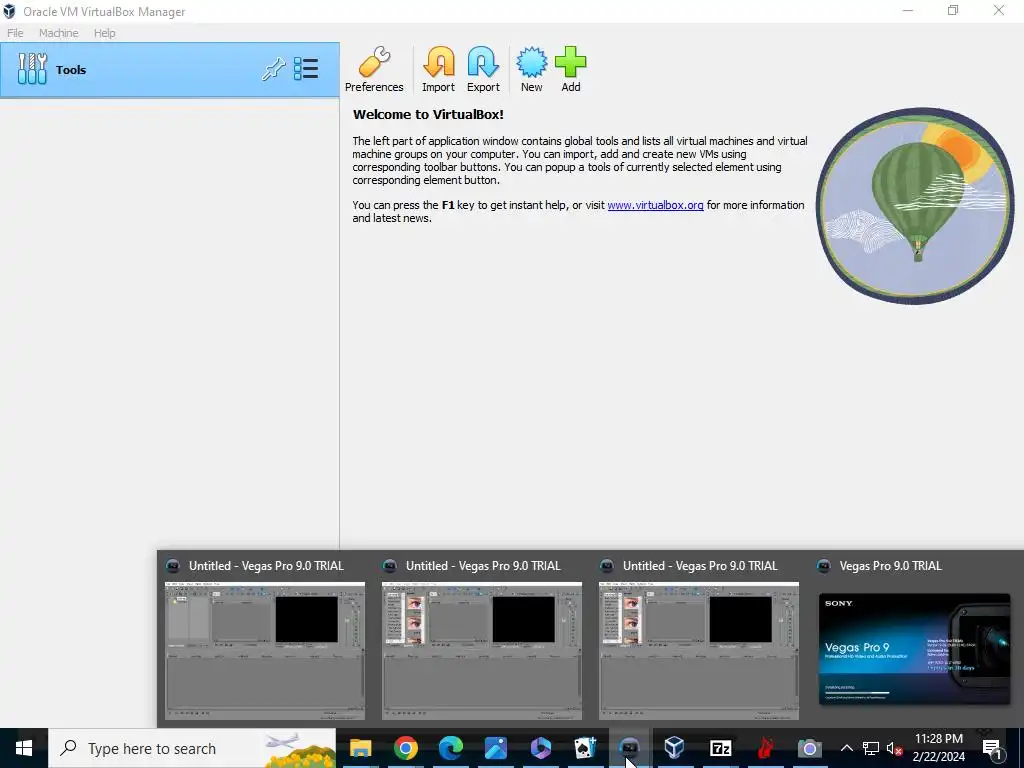Click the Vegas Pro taskbar icon

click(630, 748)
